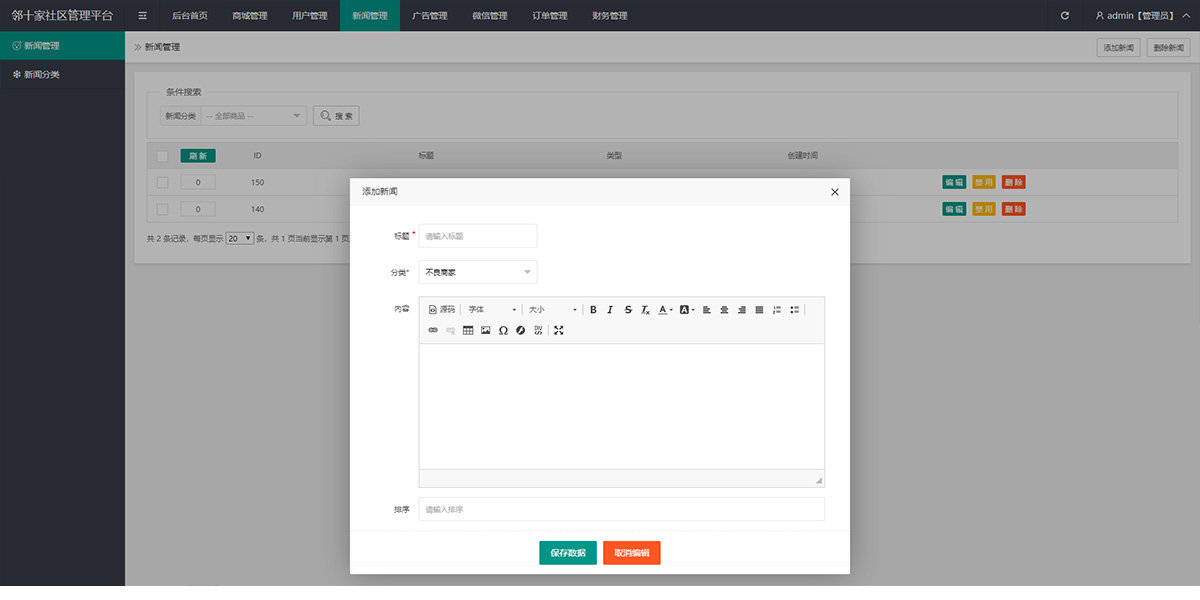Image resolution: width=1200 pixels, height=600 pixels.
Task: Open the special character (Omega) picker
Action: coord(503,330)
